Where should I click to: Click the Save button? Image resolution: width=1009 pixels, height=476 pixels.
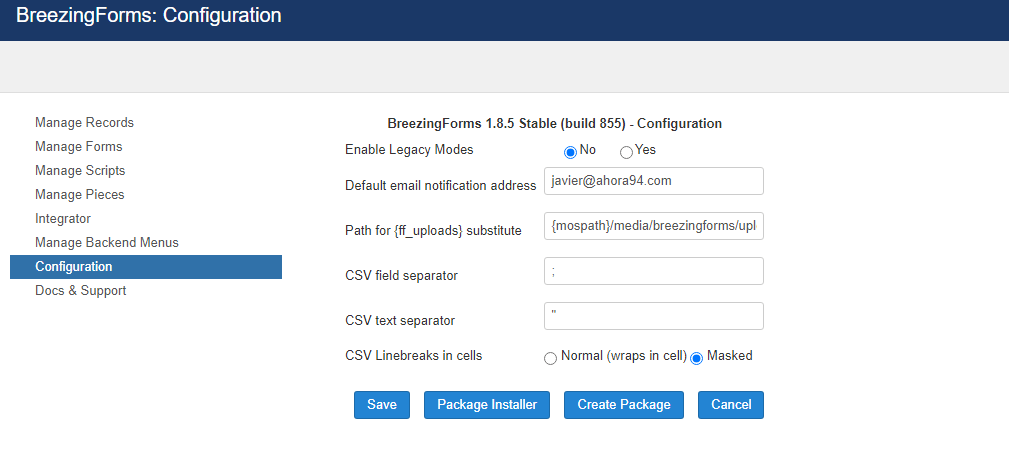[382, 405]
